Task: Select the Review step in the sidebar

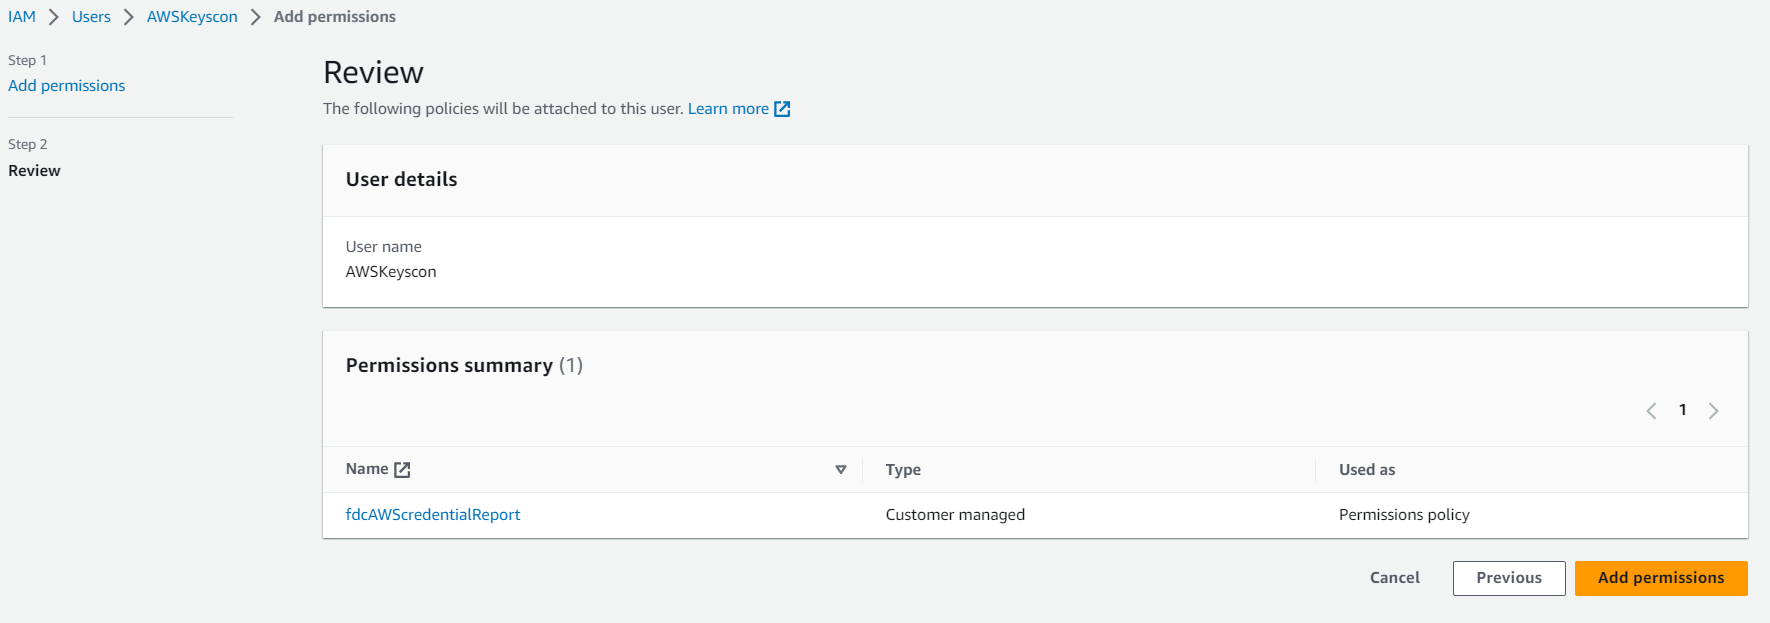Action: pos(34,171)
